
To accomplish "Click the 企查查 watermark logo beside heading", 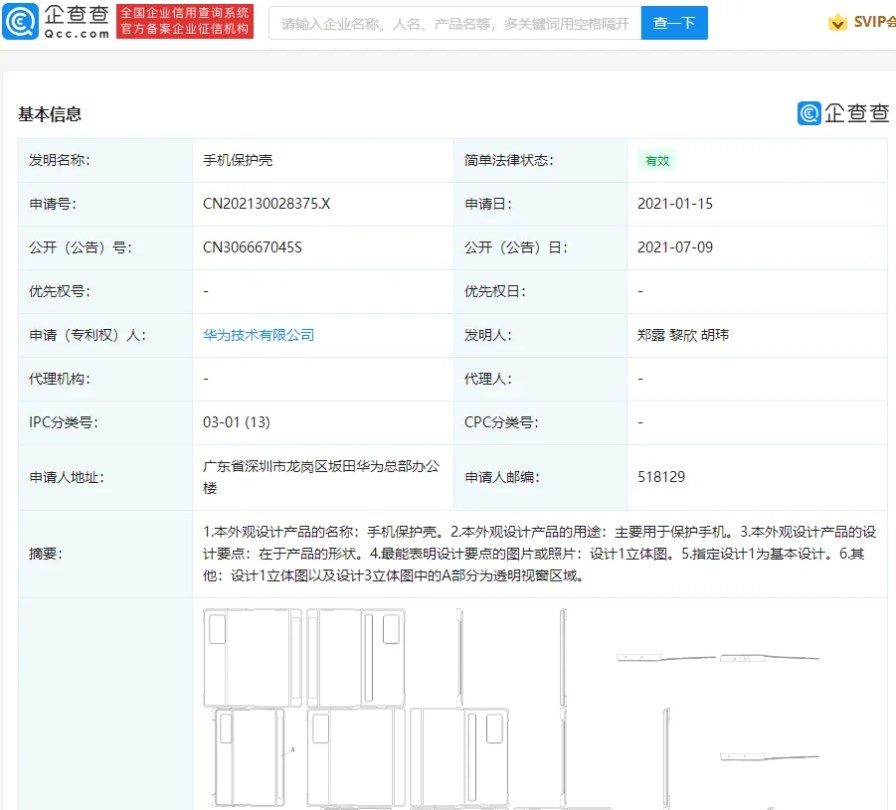I will (x=843, y=113).
